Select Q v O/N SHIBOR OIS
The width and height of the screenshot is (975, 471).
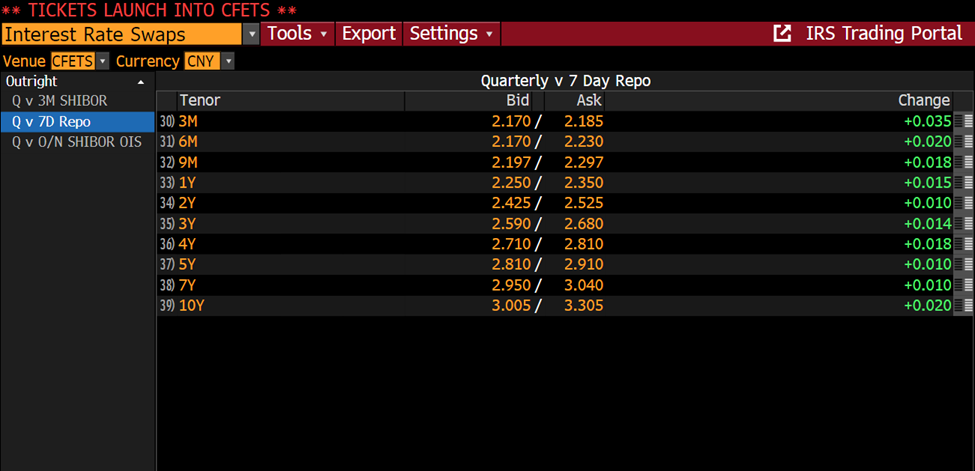(76, 142)
